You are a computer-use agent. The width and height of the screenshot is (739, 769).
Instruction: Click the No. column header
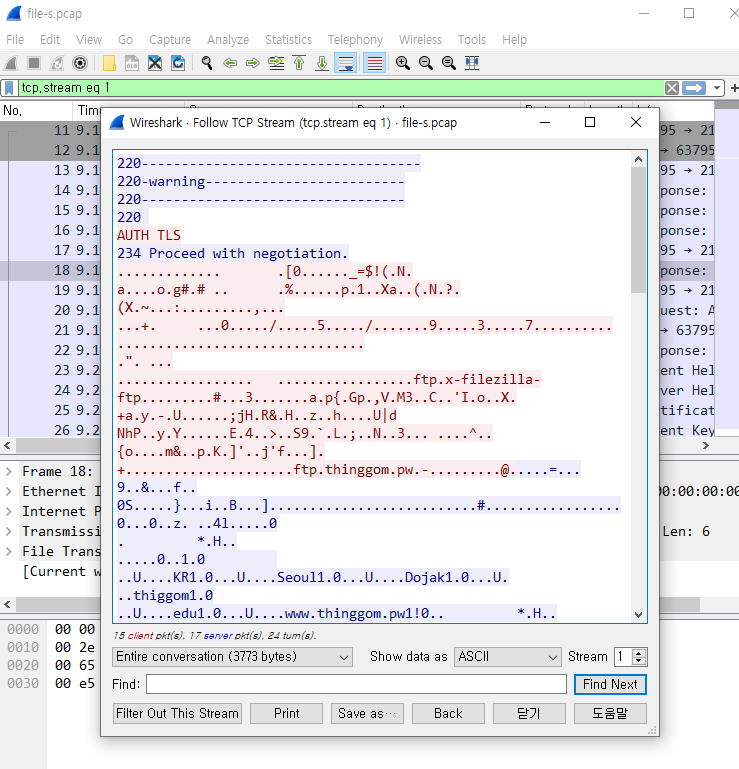pos(37,110)
